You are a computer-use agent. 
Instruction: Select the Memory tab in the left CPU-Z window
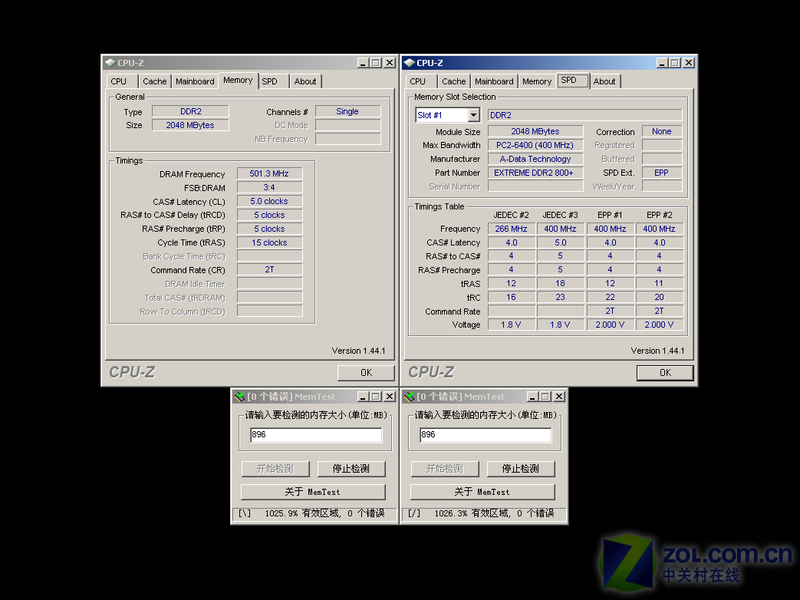pos(238,80)
